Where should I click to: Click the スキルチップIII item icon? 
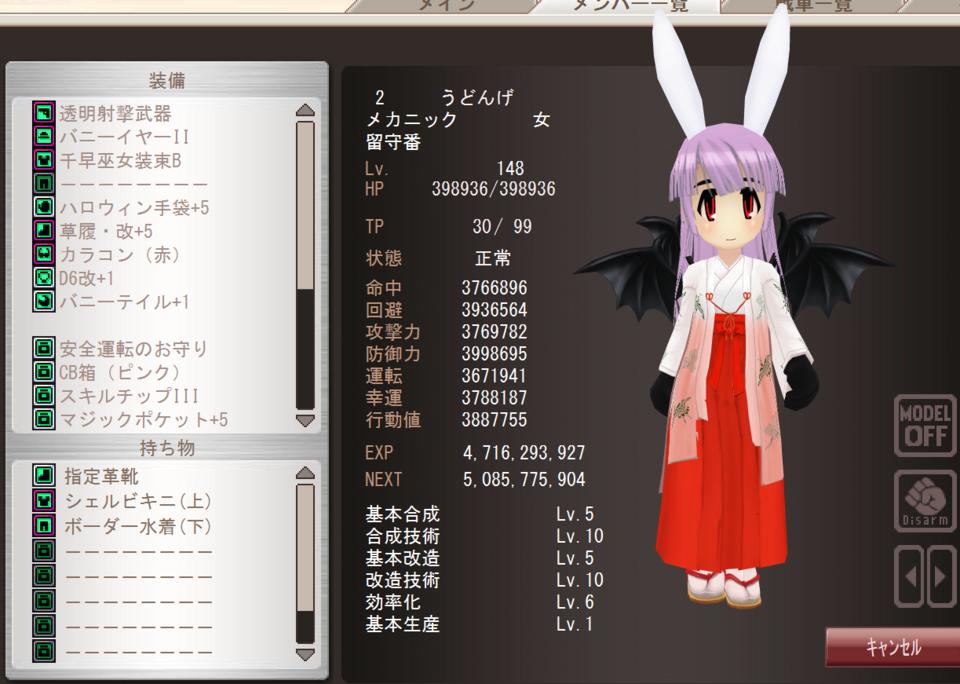pos(43,395)
